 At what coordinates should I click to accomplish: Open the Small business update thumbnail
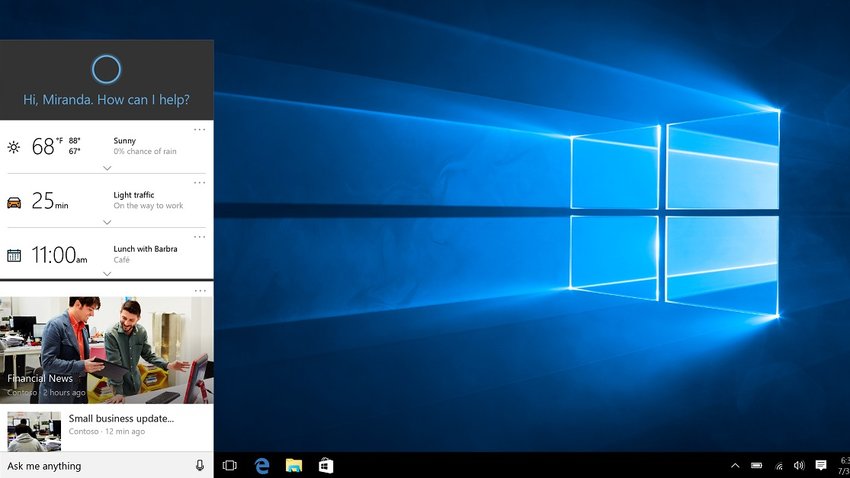click(x=34, y=431)
